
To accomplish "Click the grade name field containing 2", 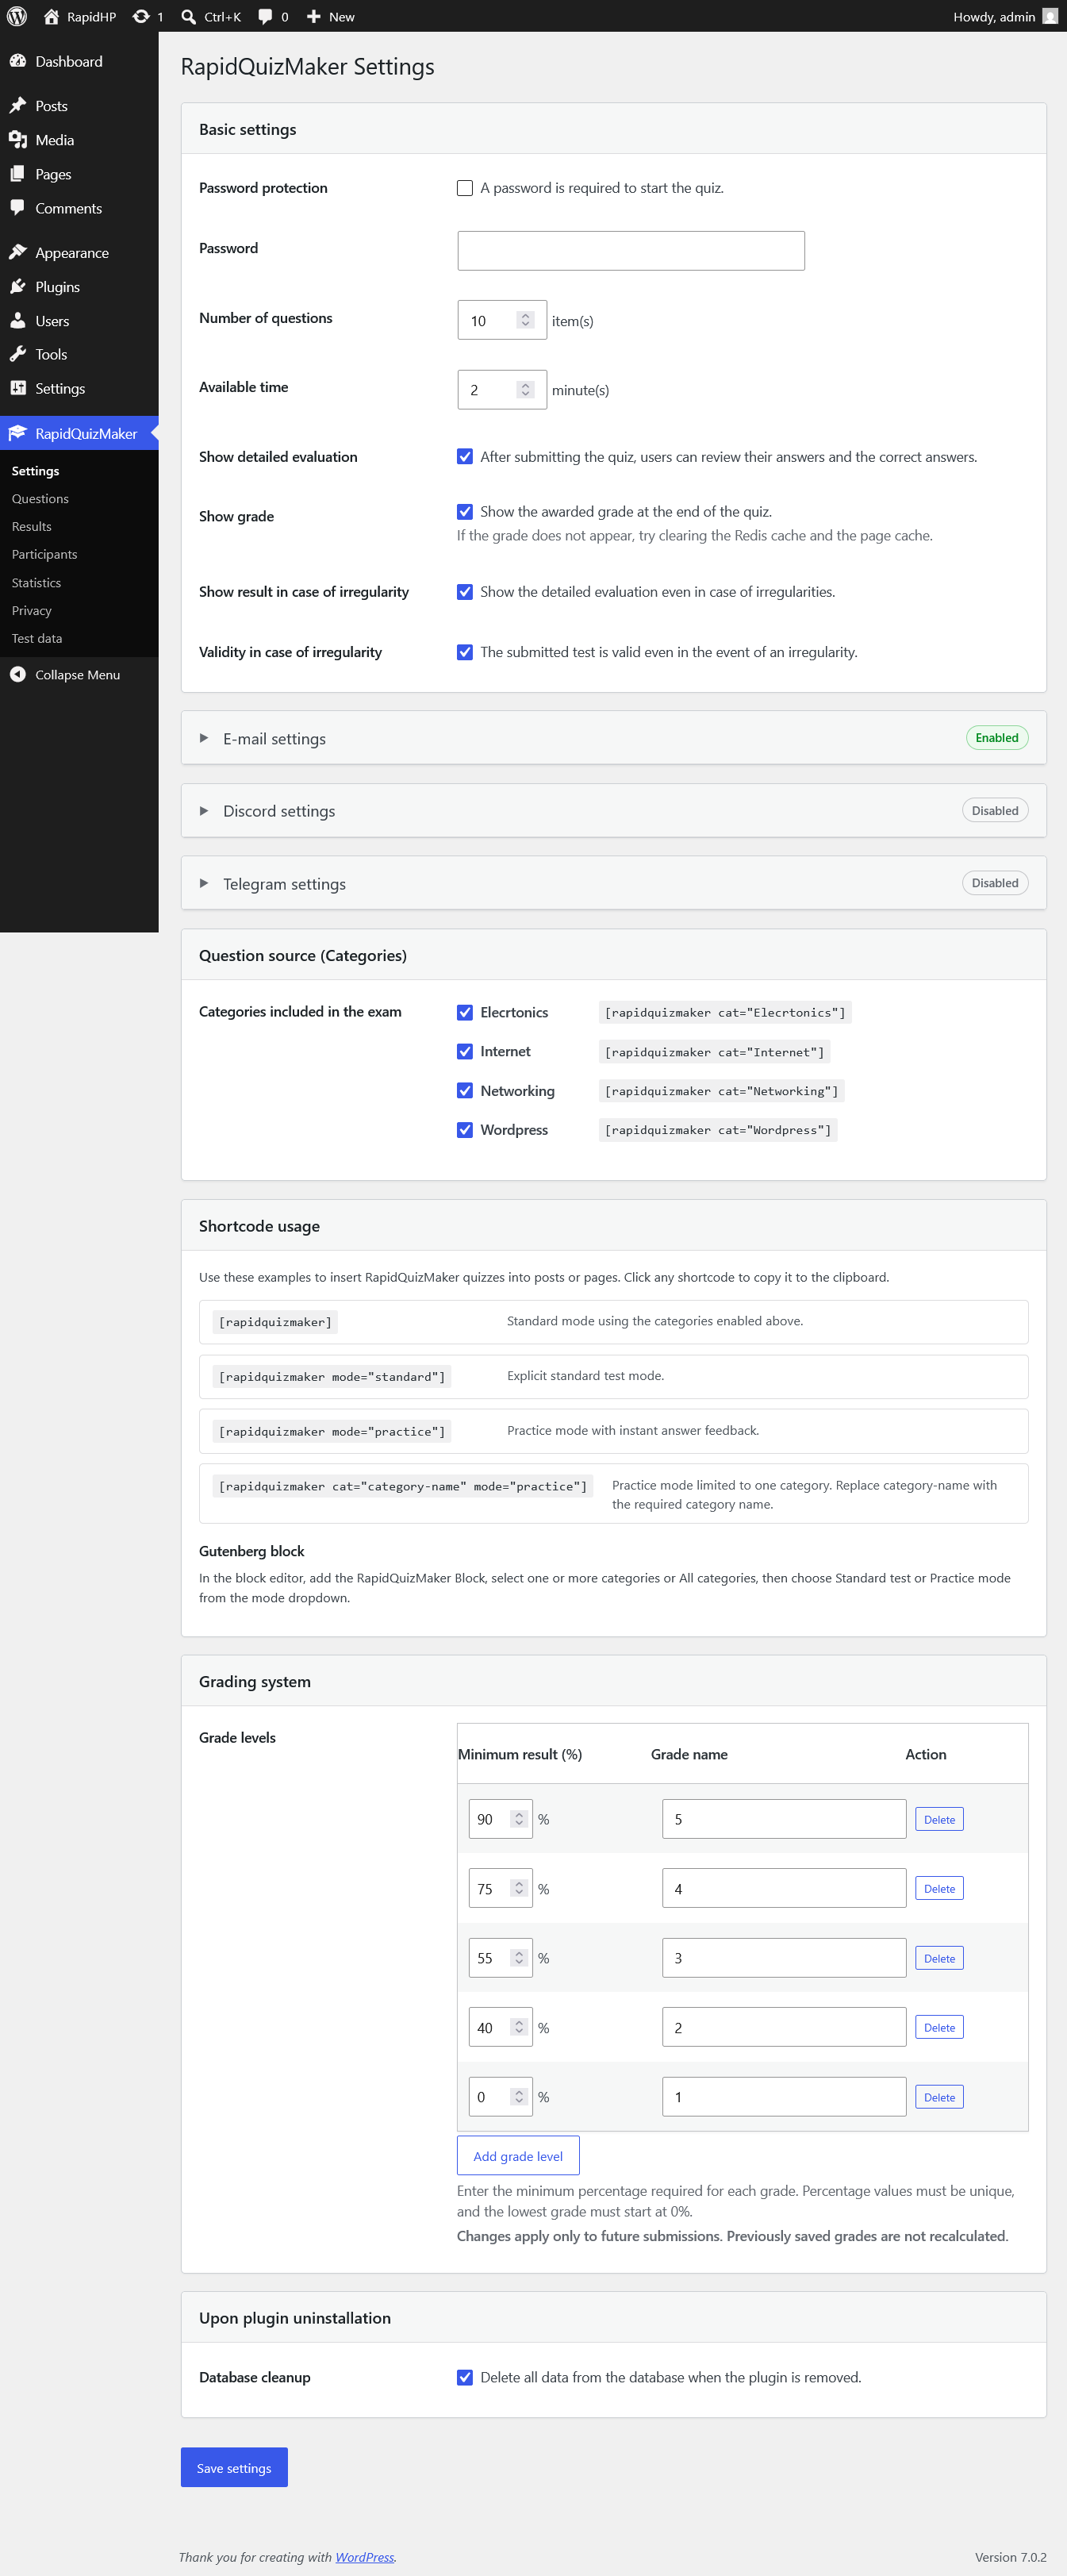I will (784, 2027).
